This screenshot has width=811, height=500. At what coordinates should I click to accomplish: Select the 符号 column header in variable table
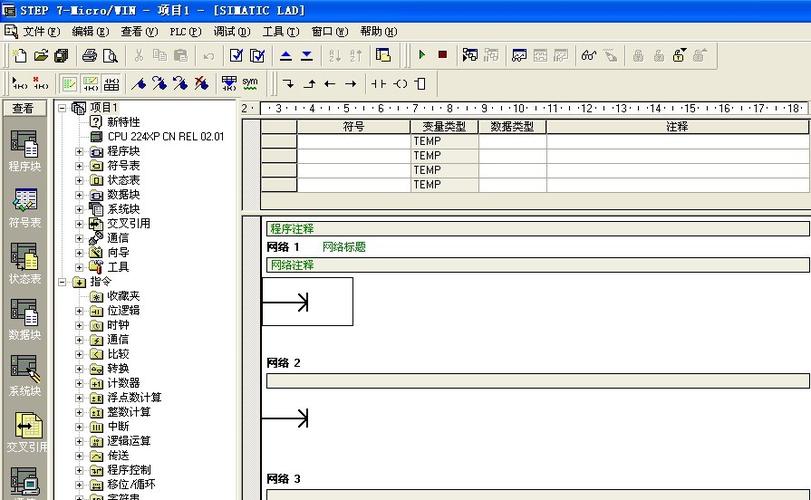tap(354, 127)
